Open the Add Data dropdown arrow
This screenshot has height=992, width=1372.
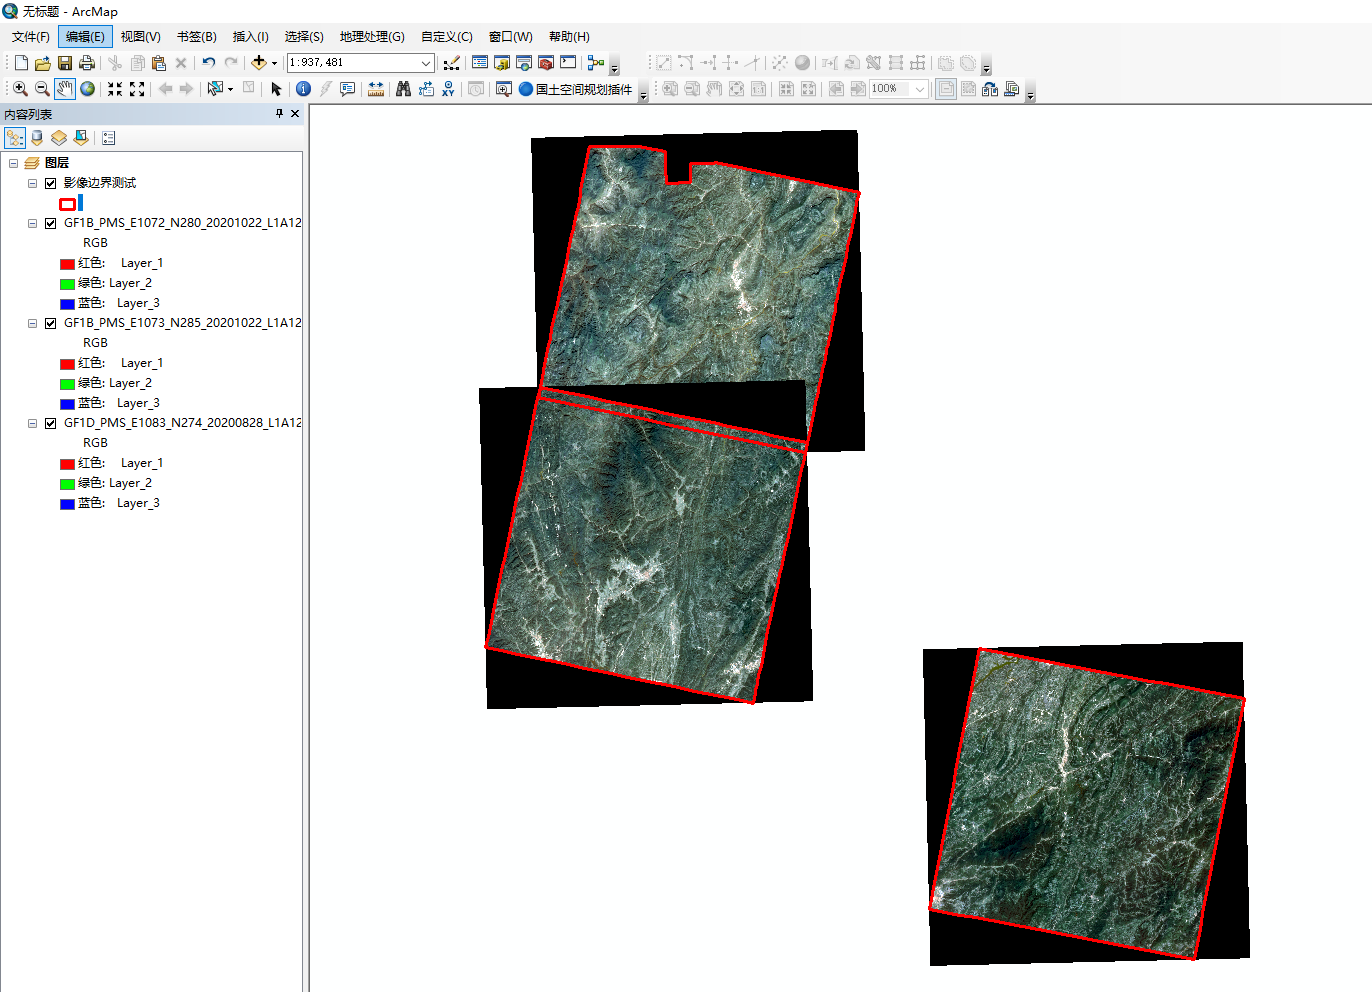(x=274, y=63)
